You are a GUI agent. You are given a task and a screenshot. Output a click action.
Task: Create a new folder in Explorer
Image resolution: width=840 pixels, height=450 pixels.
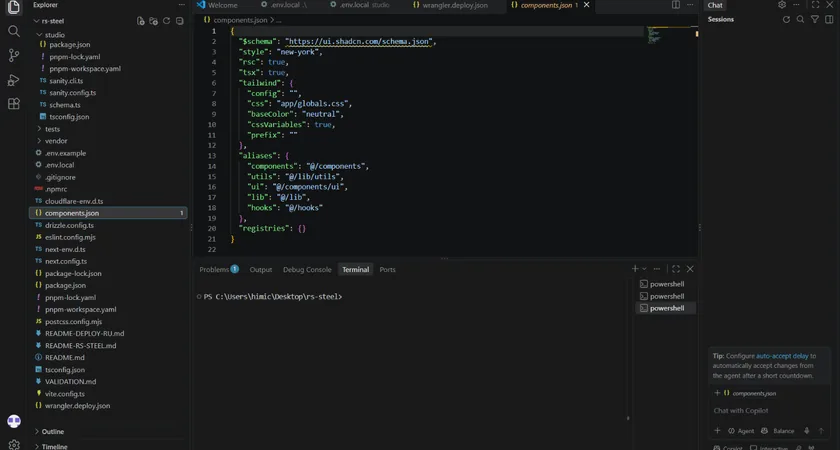pyautogui.click(x=153, y=21)
